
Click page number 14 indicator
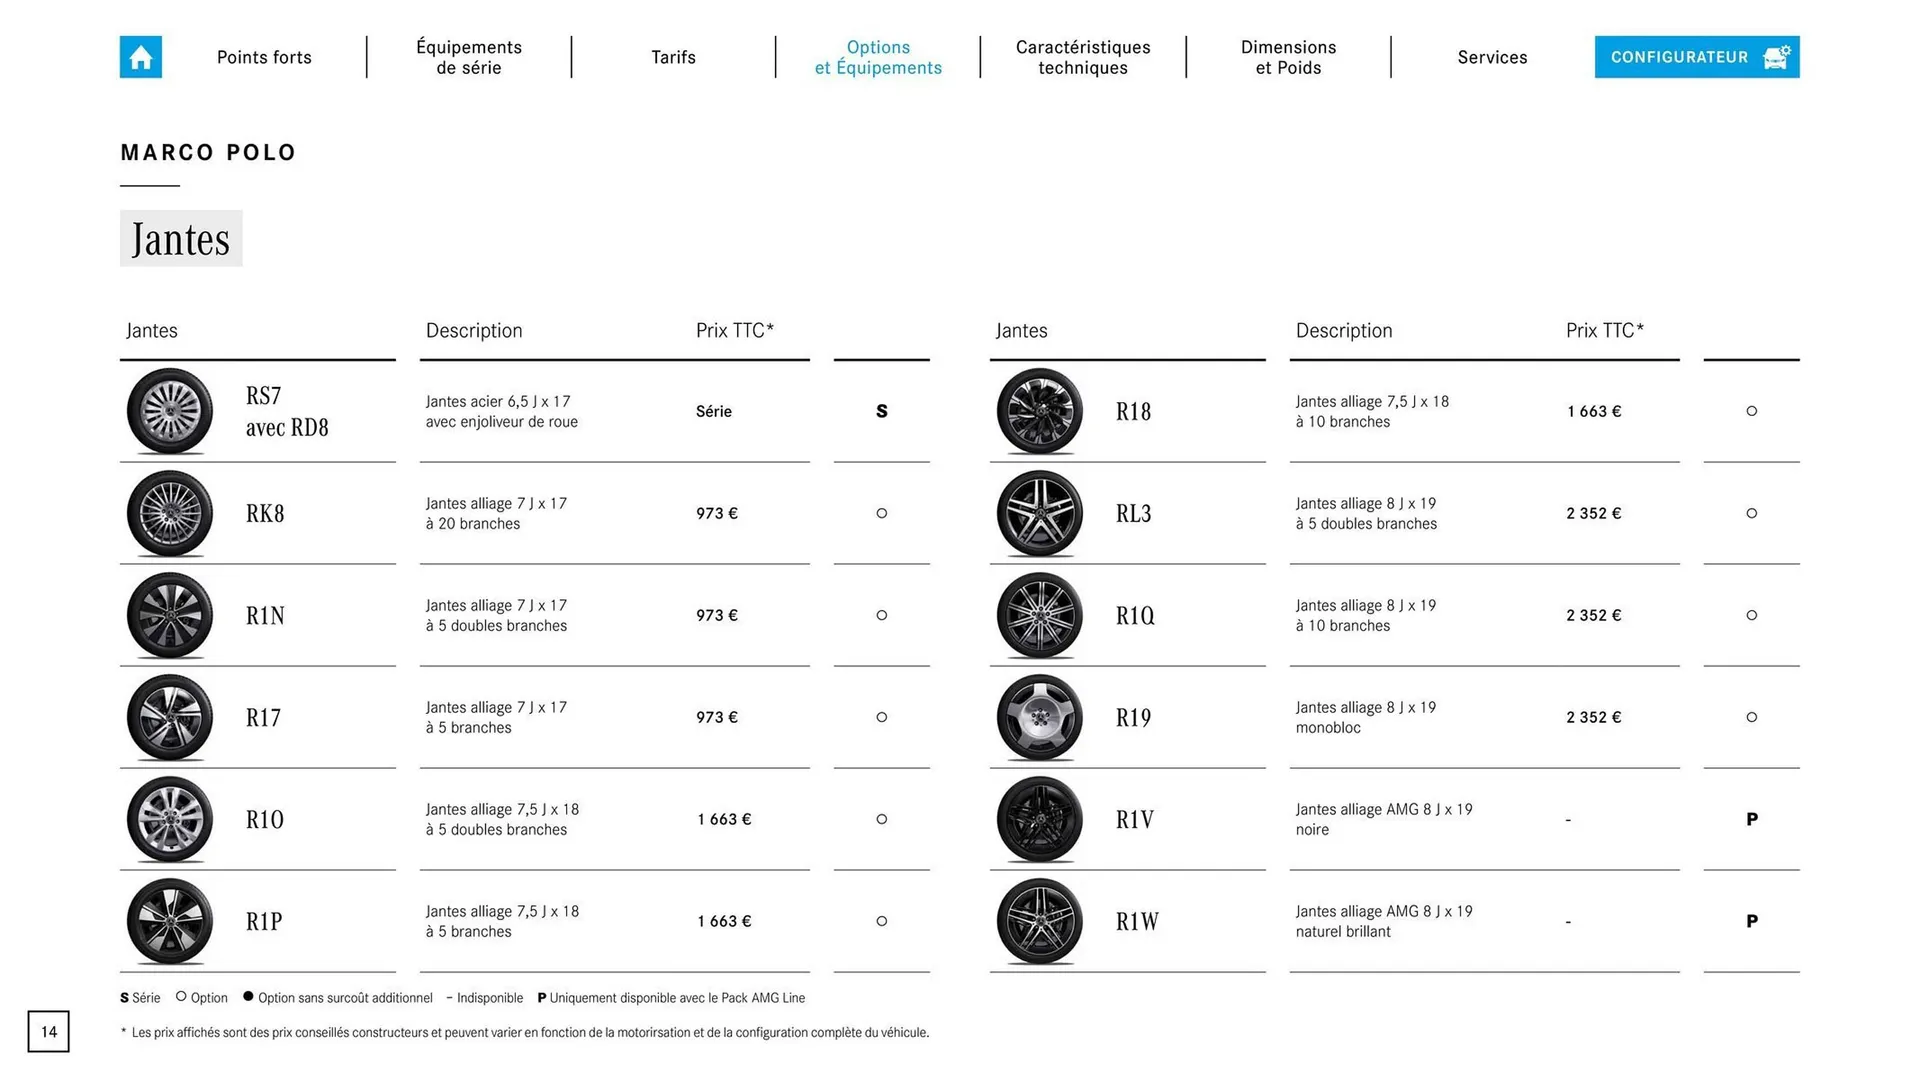pos(48,1031)
